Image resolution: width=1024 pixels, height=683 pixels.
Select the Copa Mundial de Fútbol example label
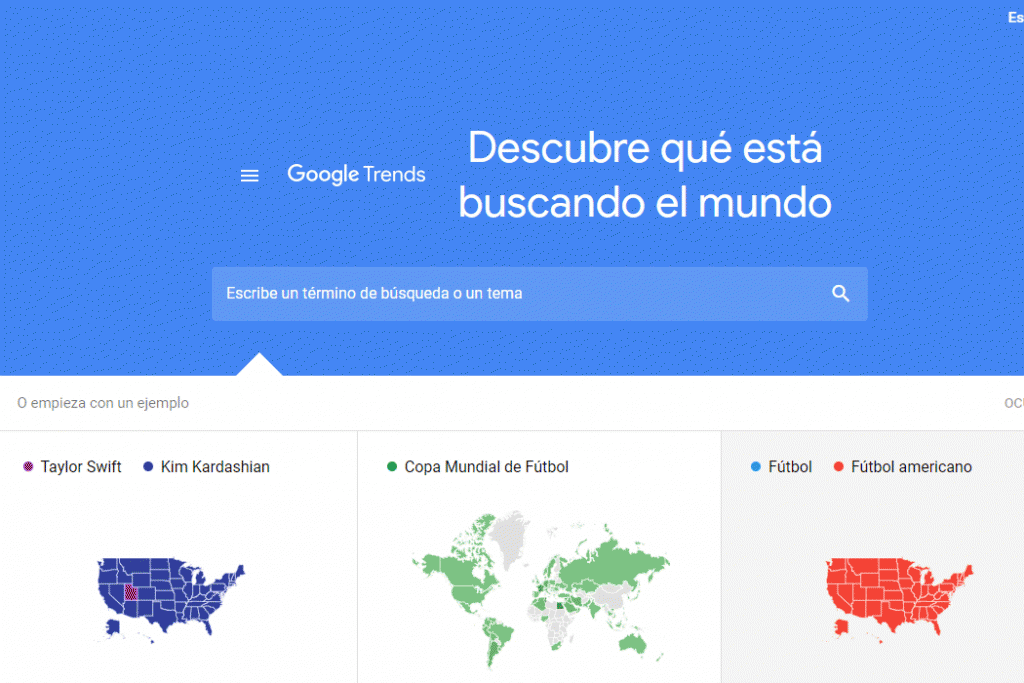coord(485,466)
